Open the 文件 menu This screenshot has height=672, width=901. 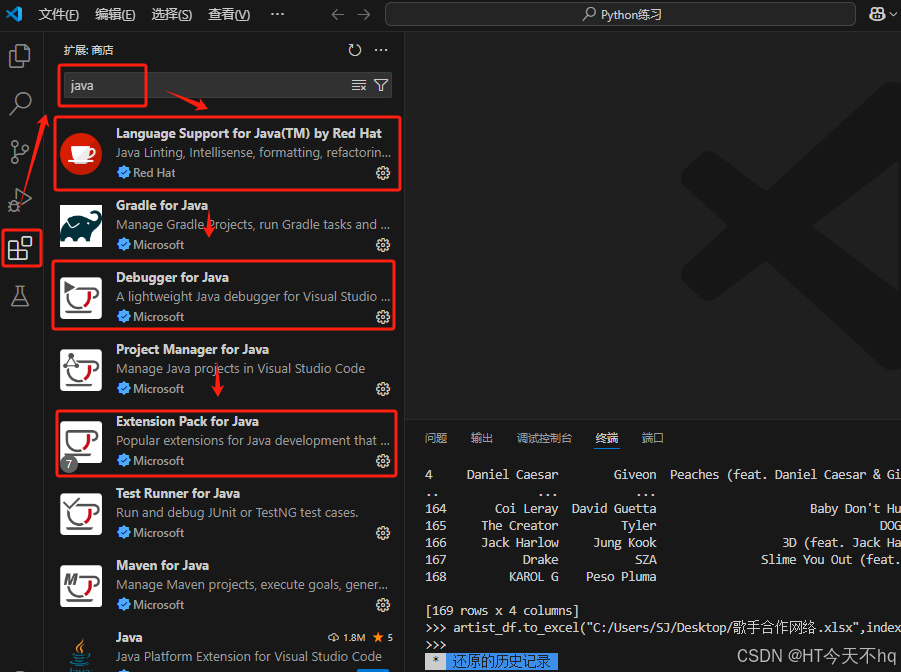(x=57, y=14)
